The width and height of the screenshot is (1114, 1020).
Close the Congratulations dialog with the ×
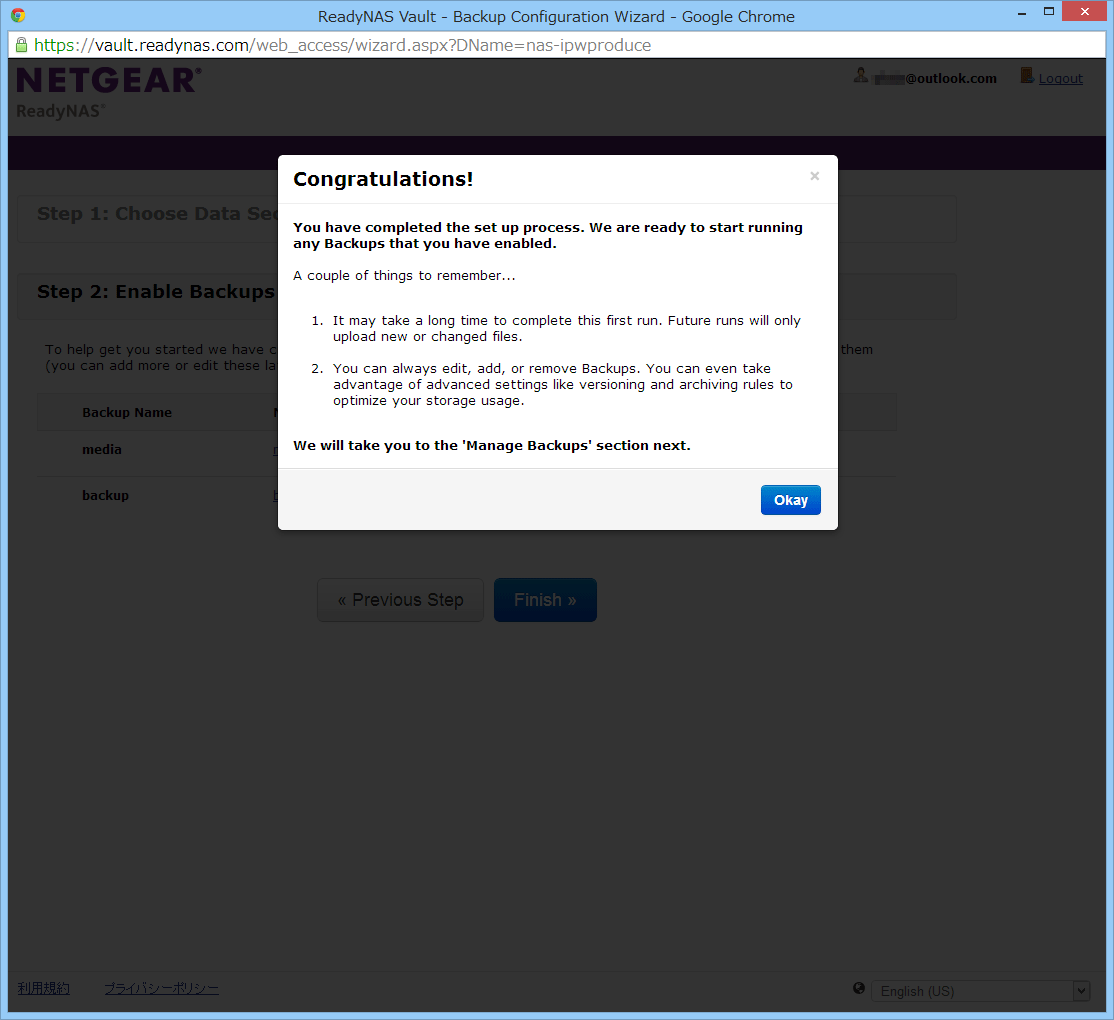coord(814,177)
